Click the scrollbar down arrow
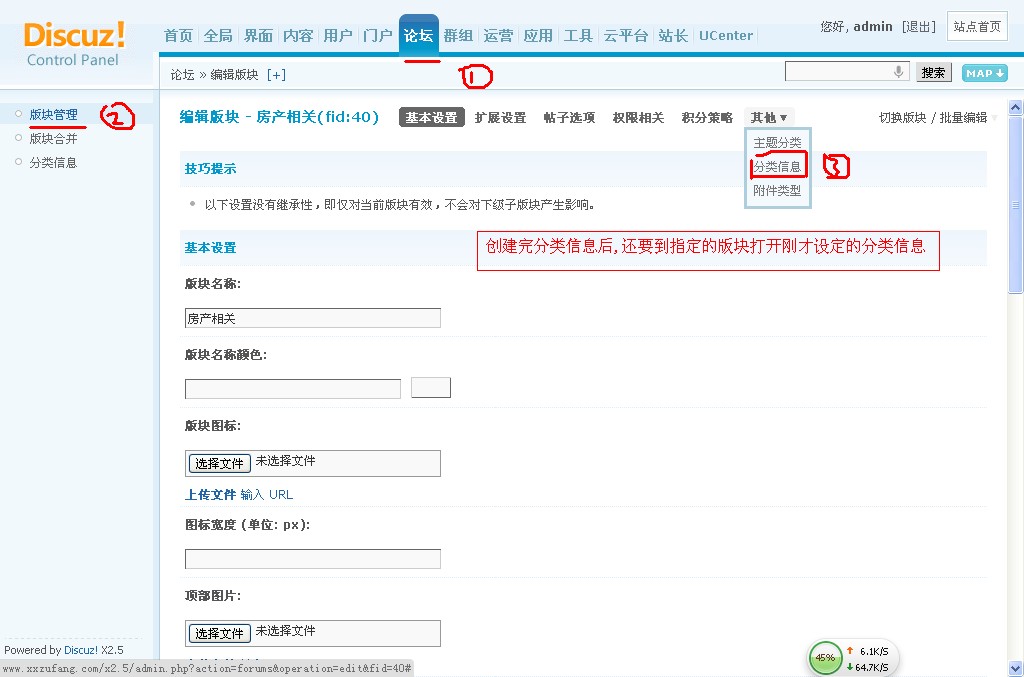The image size is (1024, 677). pyautogui.click(x=1015, y=669)
